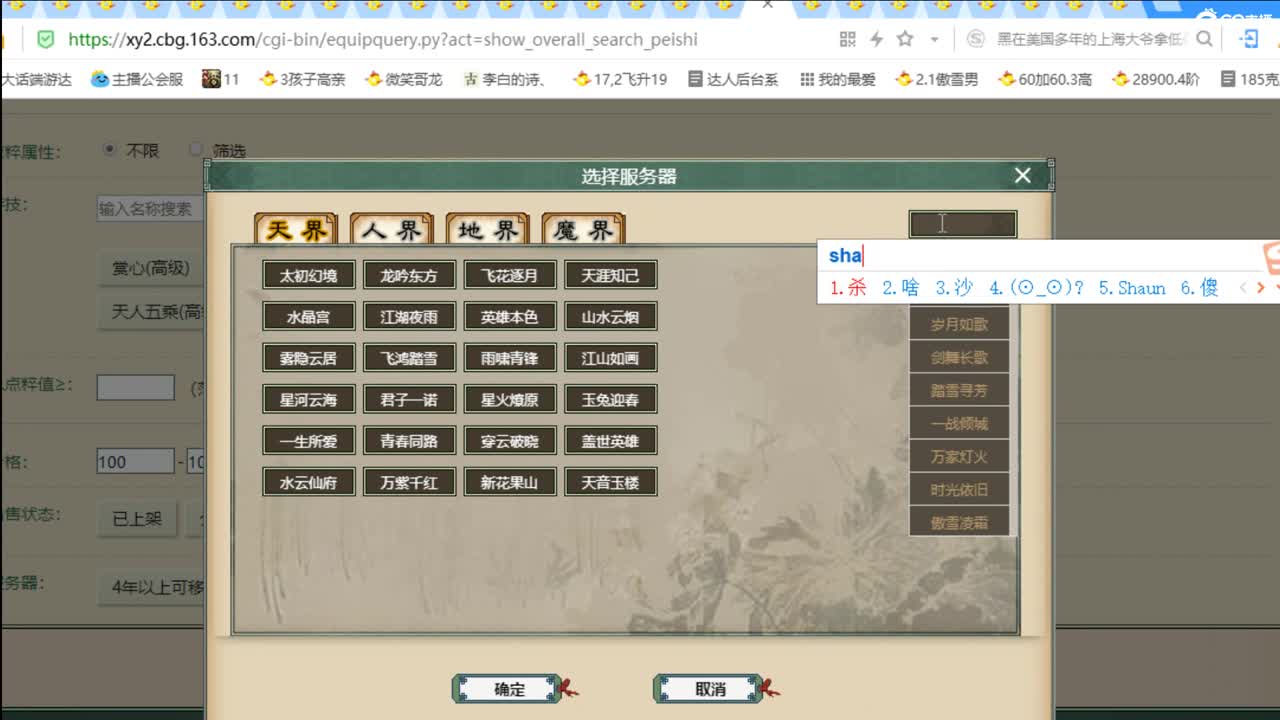Pick IME candidate 3 沙
Screen dimensions: 1280x720
(953, 288)
